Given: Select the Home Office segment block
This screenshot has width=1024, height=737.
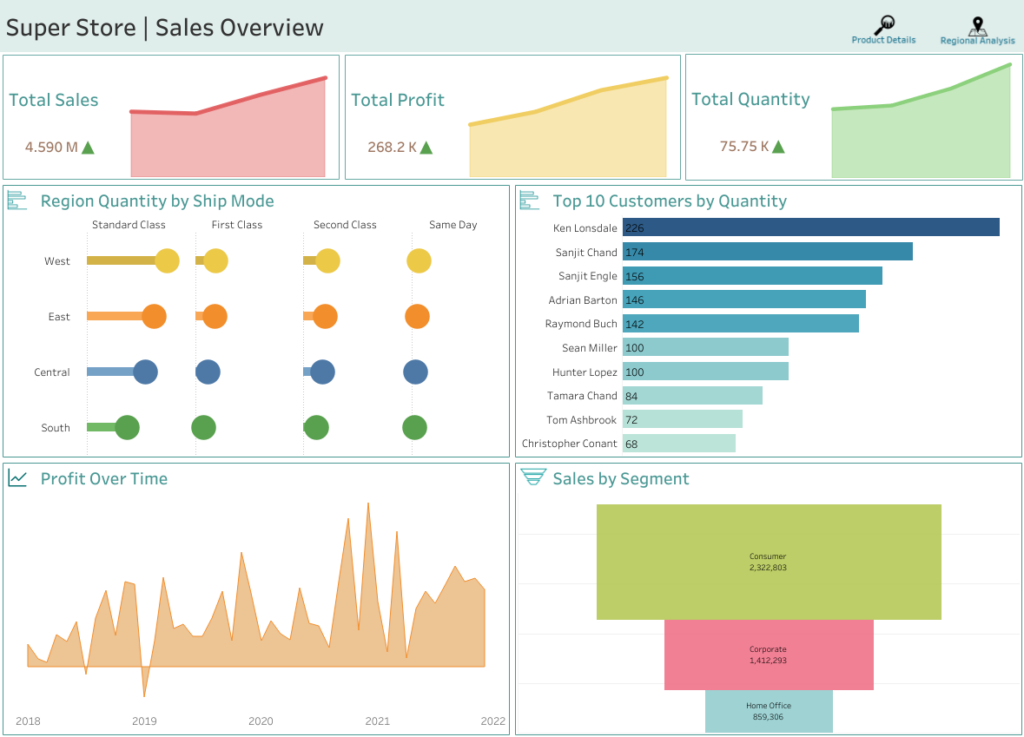Looking at the screenshot, I should point(768,711).
